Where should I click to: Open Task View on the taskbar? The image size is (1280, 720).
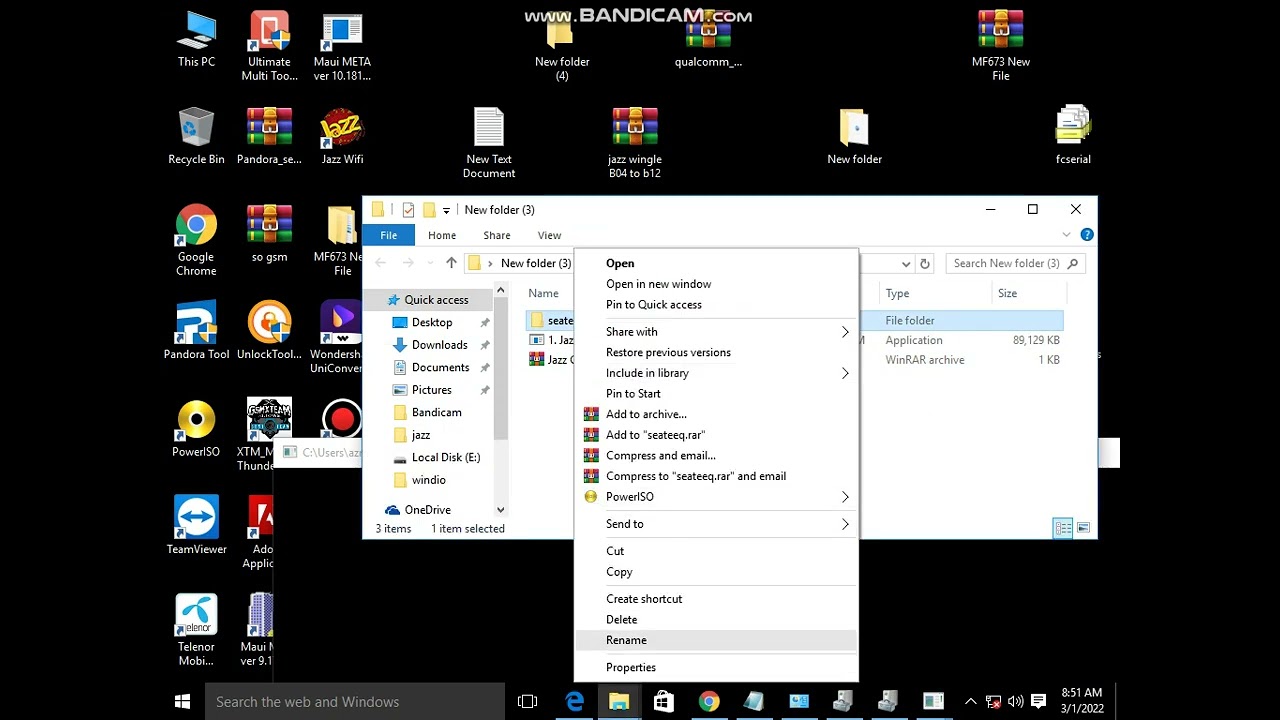[x=527, y=702]
